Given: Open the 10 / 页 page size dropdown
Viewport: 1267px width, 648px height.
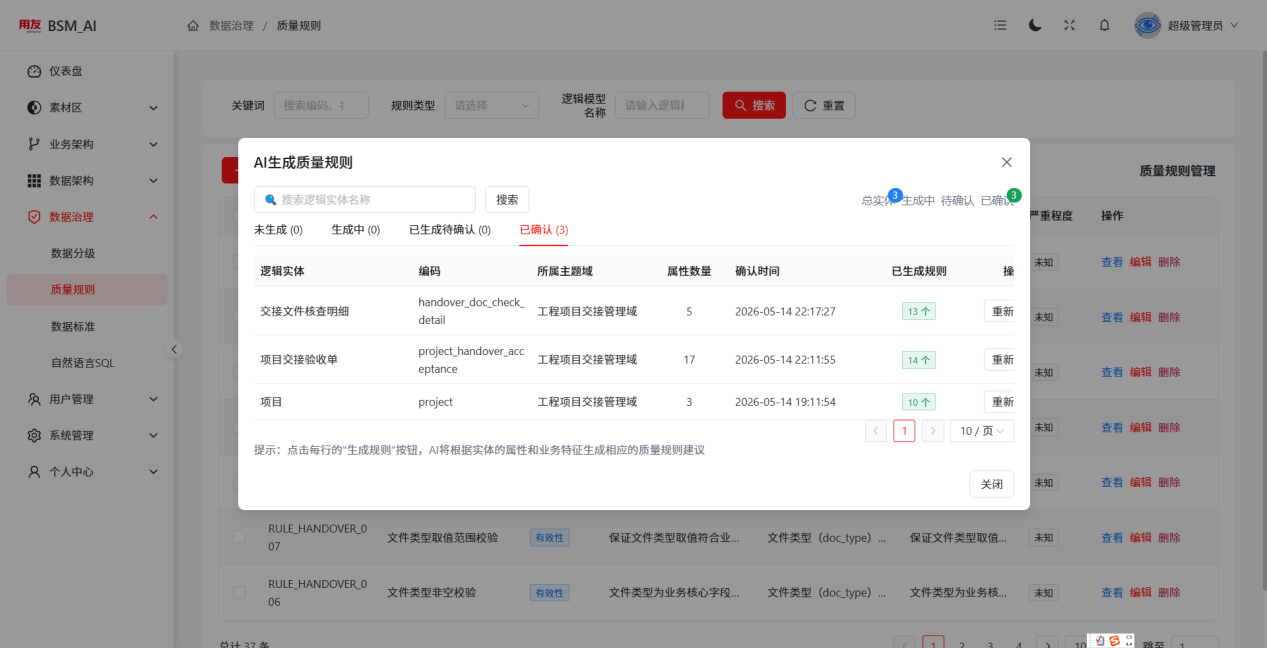Looking at the screenshot, I should (x=982, y=431).
